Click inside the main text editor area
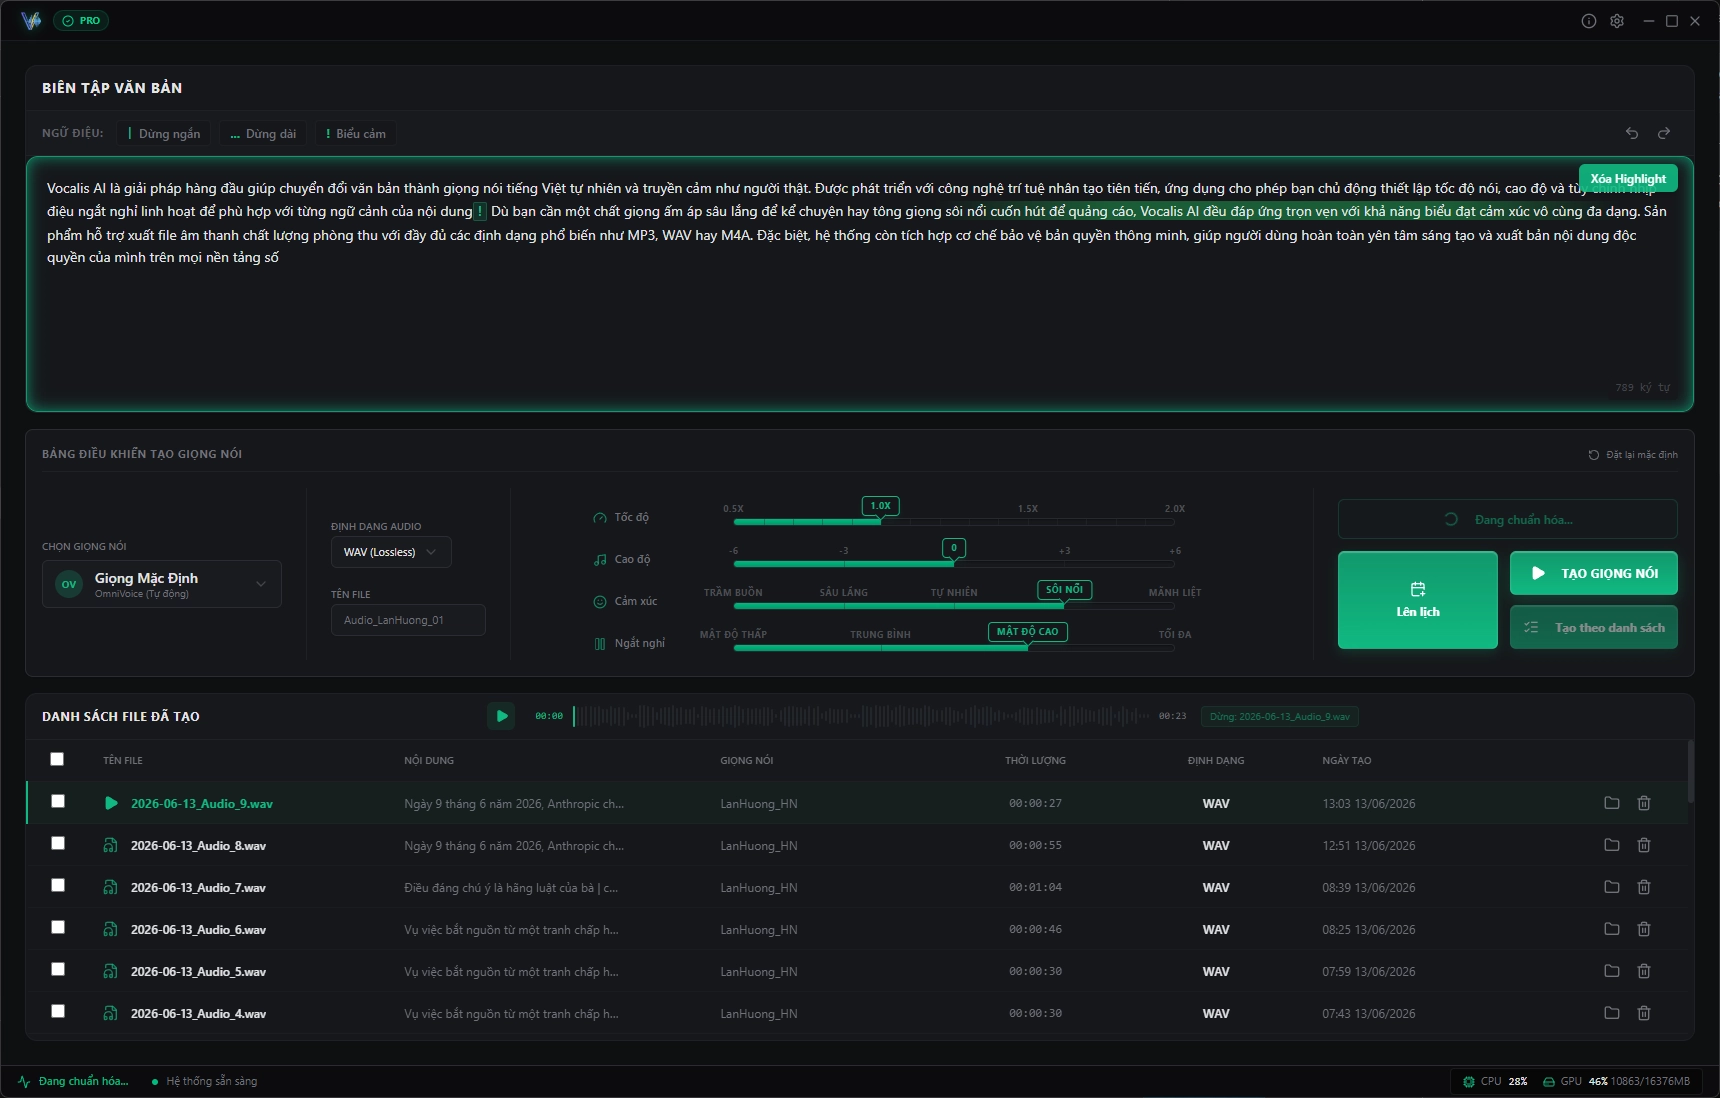1720x1098 pixels. pyautogui.click(x=860, y=284)
